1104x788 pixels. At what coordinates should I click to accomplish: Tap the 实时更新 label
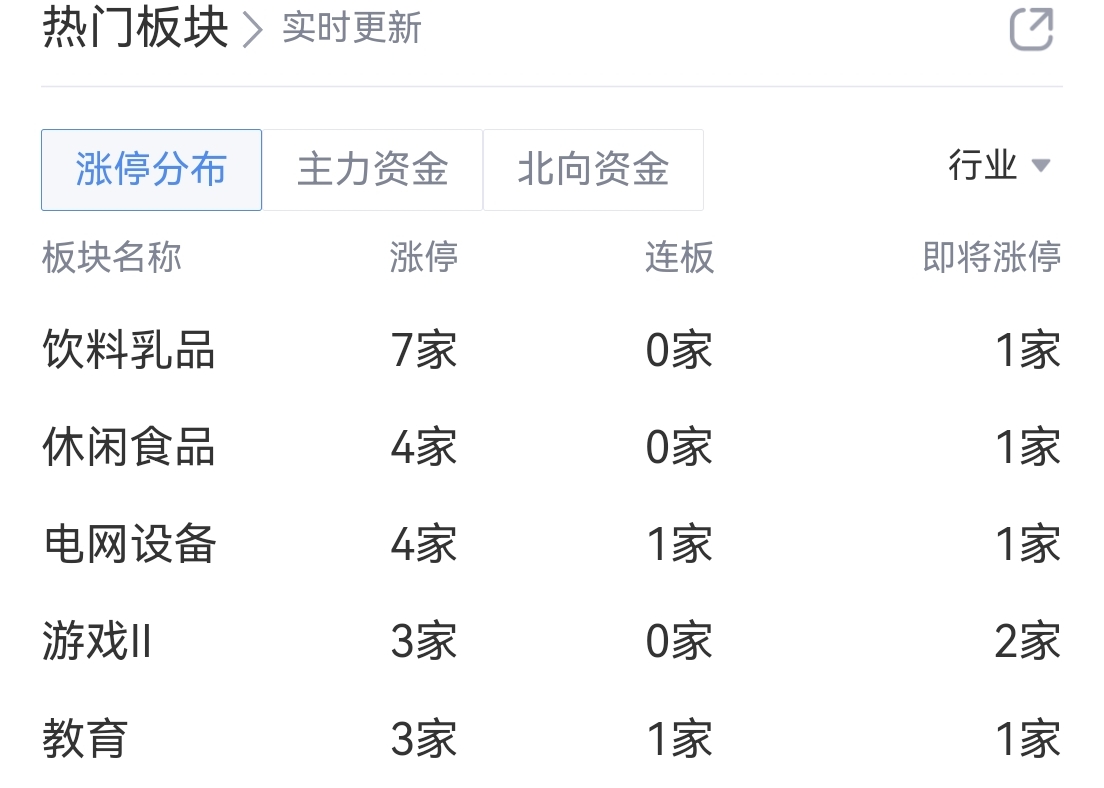pos(351,29)
